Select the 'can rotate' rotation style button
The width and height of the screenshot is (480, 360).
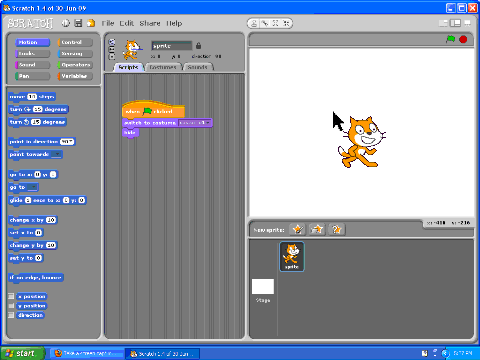coord(112,42)
